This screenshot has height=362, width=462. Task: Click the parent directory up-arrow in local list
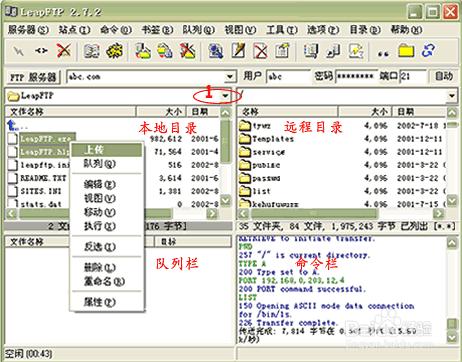pos(13,126)
